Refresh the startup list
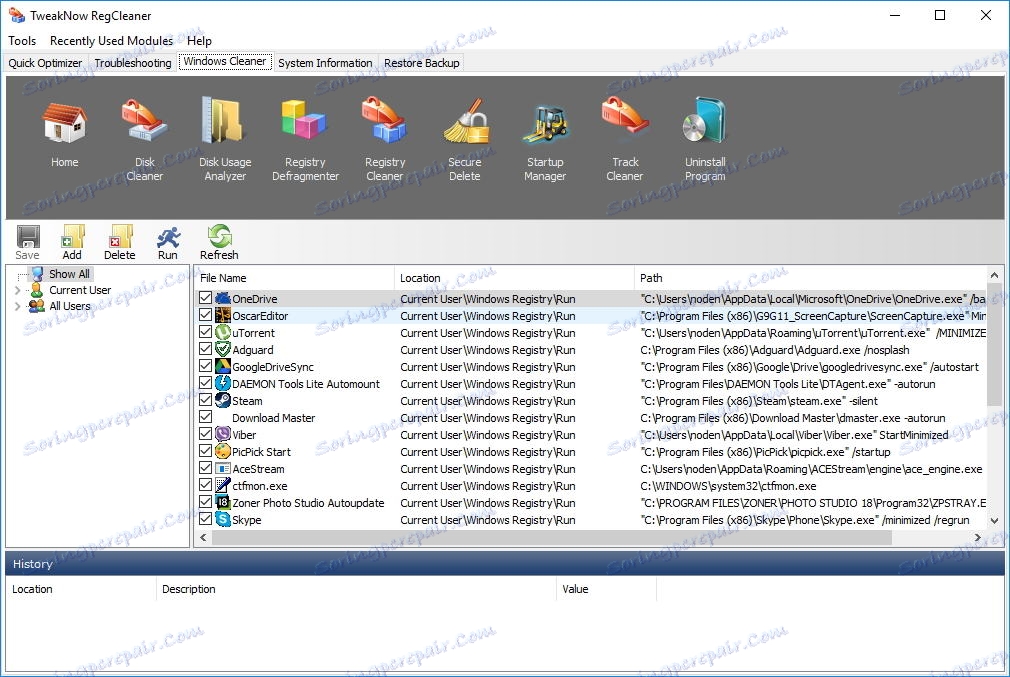The image size is (1010, 677). point(219,243)
